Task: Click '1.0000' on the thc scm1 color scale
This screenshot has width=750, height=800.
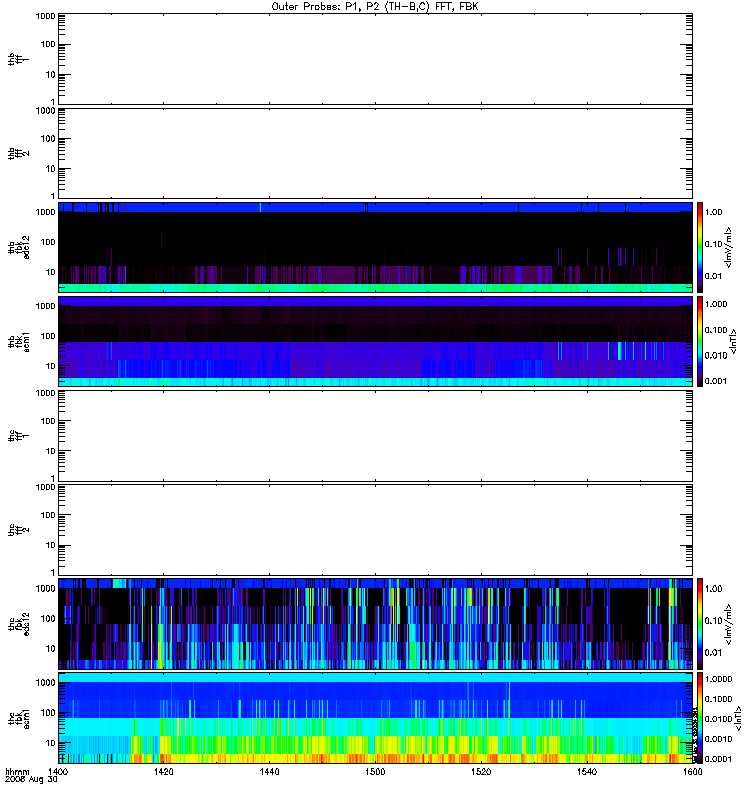Action: 718,679
